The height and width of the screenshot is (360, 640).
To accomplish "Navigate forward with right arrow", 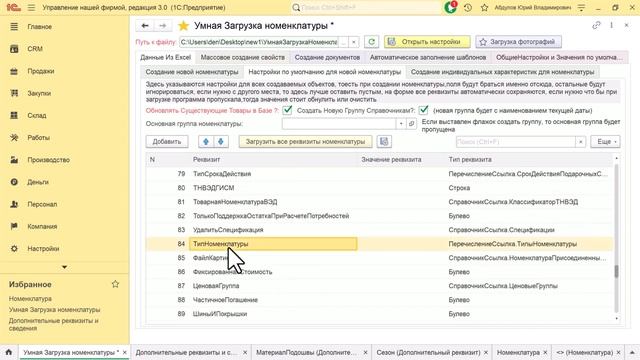I will pyautogui.click(x=162, y=26).
